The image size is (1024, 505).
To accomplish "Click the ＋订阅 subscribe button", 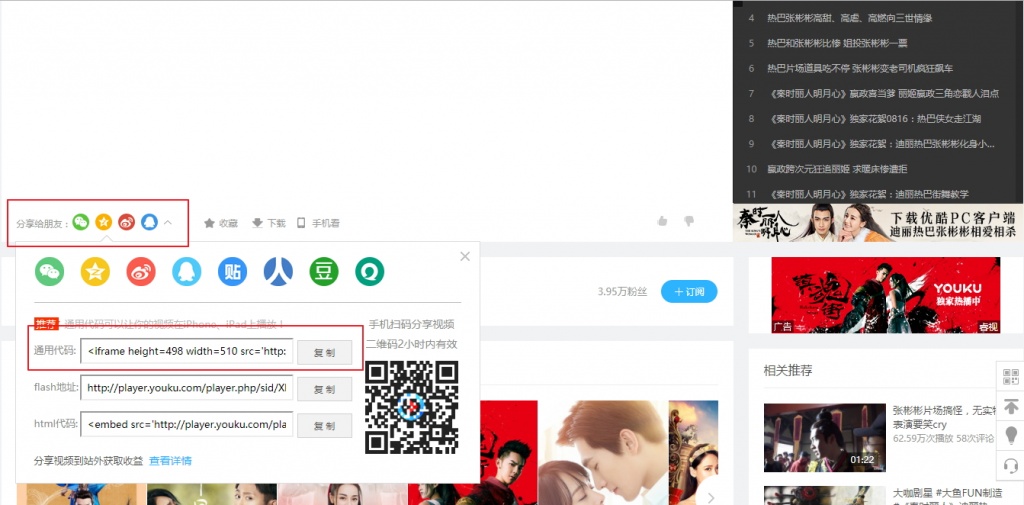I will (689, 291).
